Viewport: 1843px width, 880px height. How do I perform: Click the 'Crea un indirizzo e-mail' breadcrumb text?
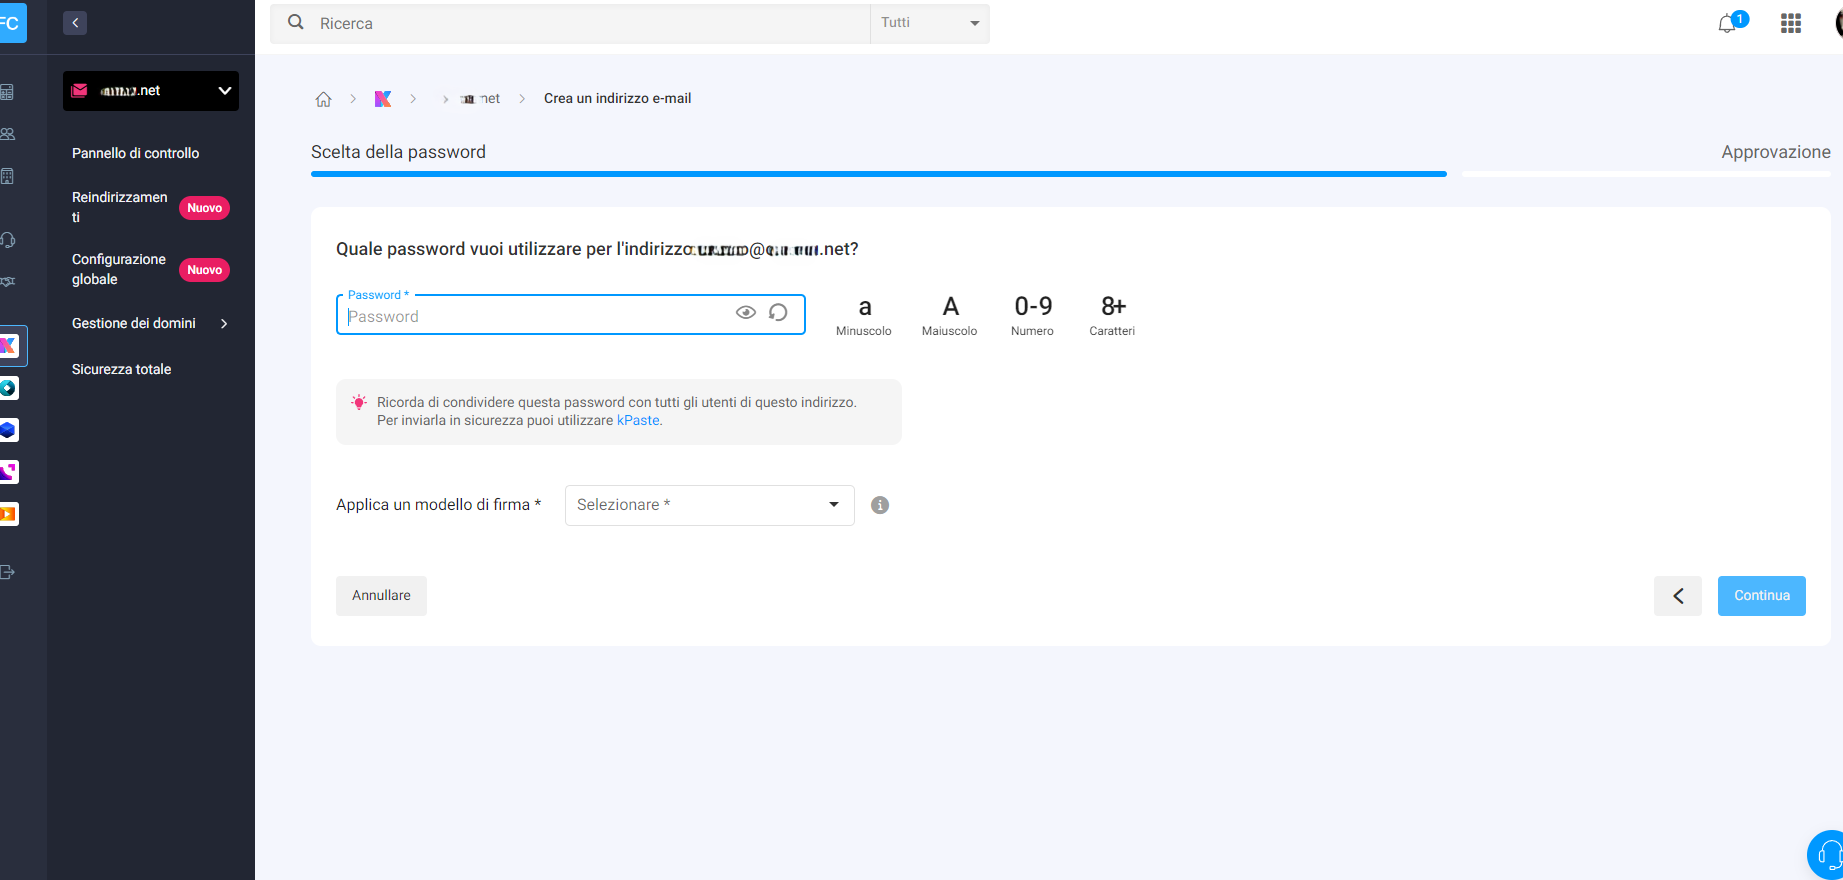click(618, 99)
